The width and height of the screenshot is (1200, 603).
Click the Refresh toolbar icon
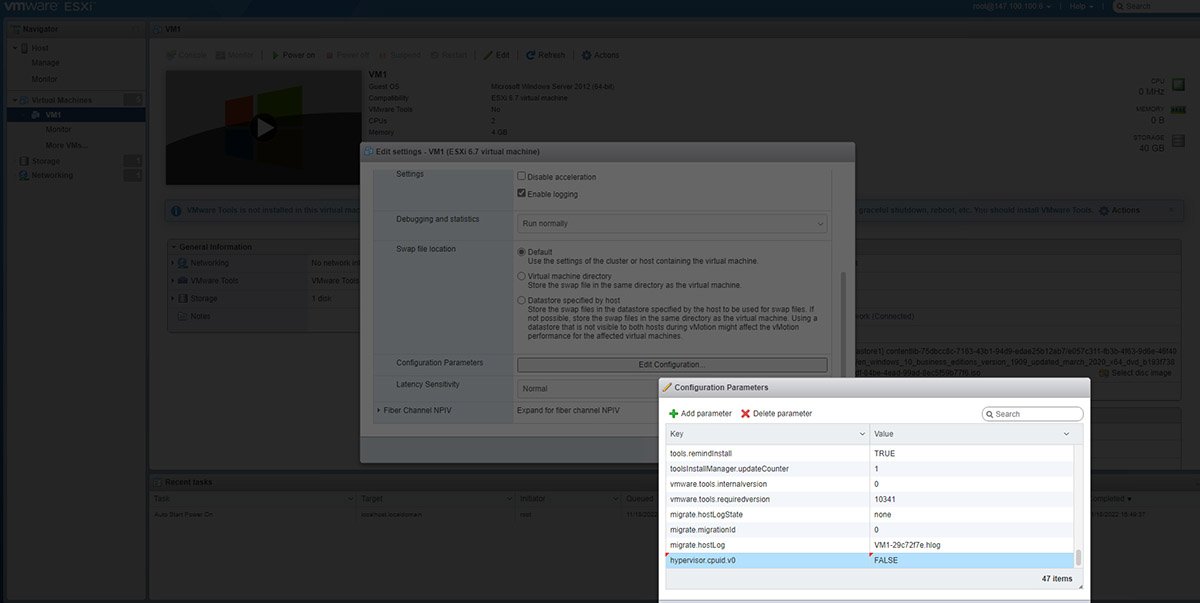click(x=530, y=55)
